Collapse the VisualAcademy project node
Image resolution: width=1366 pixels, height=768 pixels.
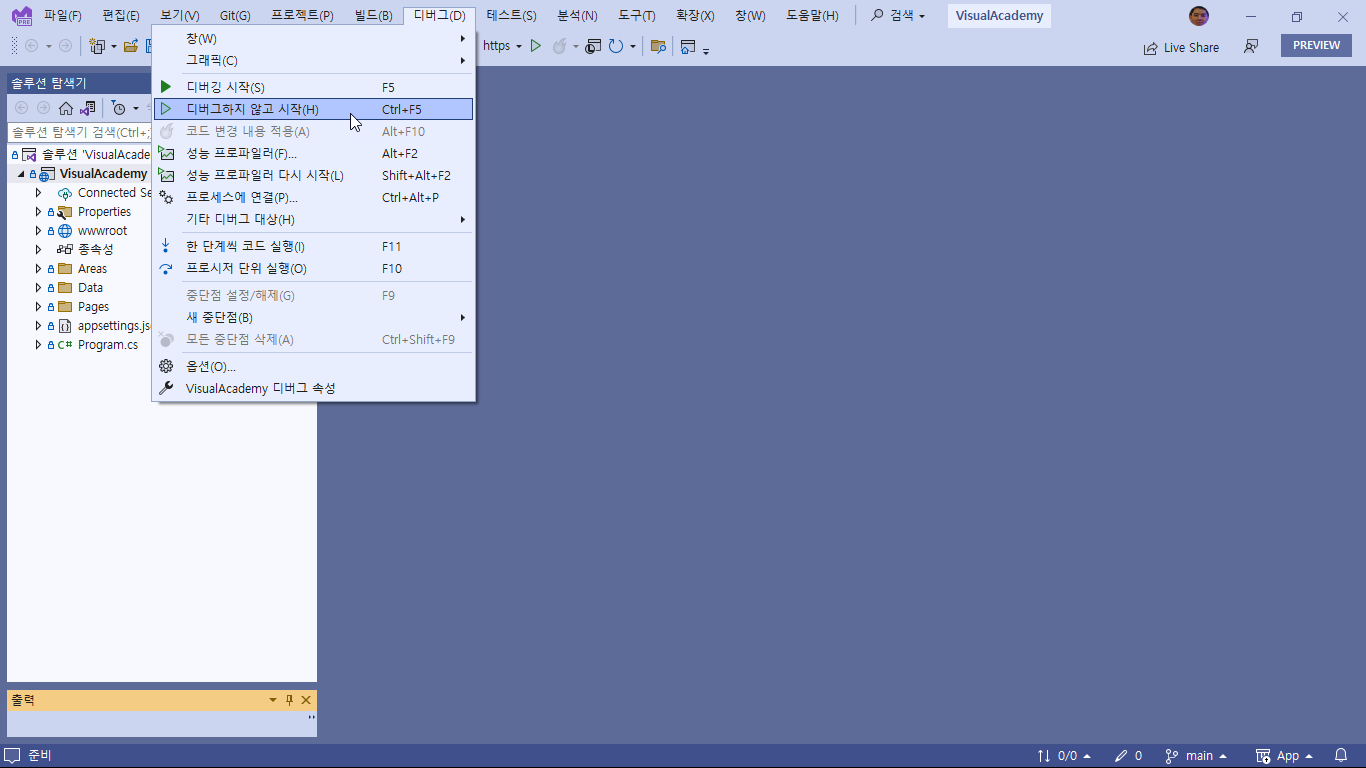pos(21,174)
